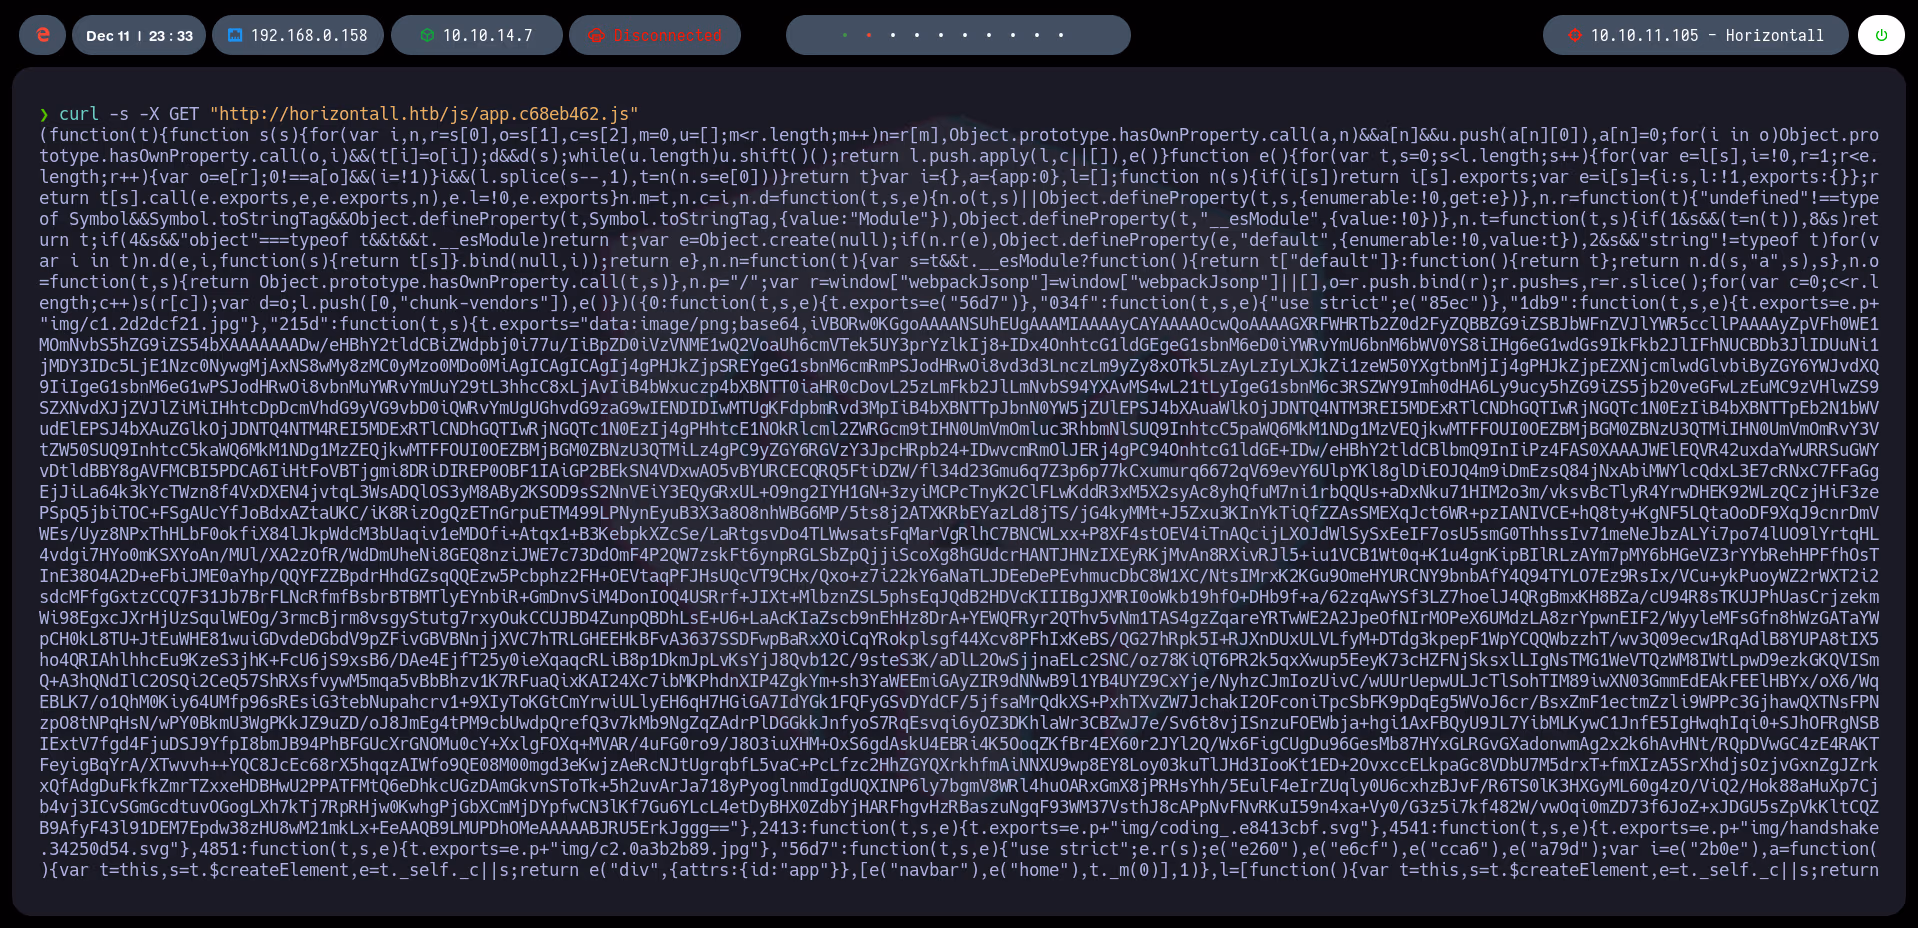Click the 10.10.14.7 VPN address pill
Viewport: 1918px width, 928px height.
pyautogui.click(x=476, y=34)
